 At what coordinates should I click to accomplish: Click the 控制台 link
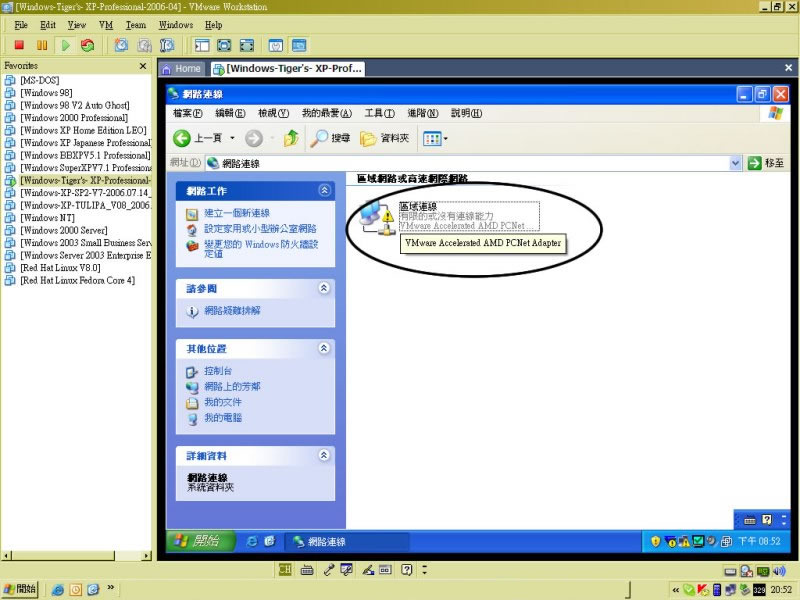(x=218, y=371)
